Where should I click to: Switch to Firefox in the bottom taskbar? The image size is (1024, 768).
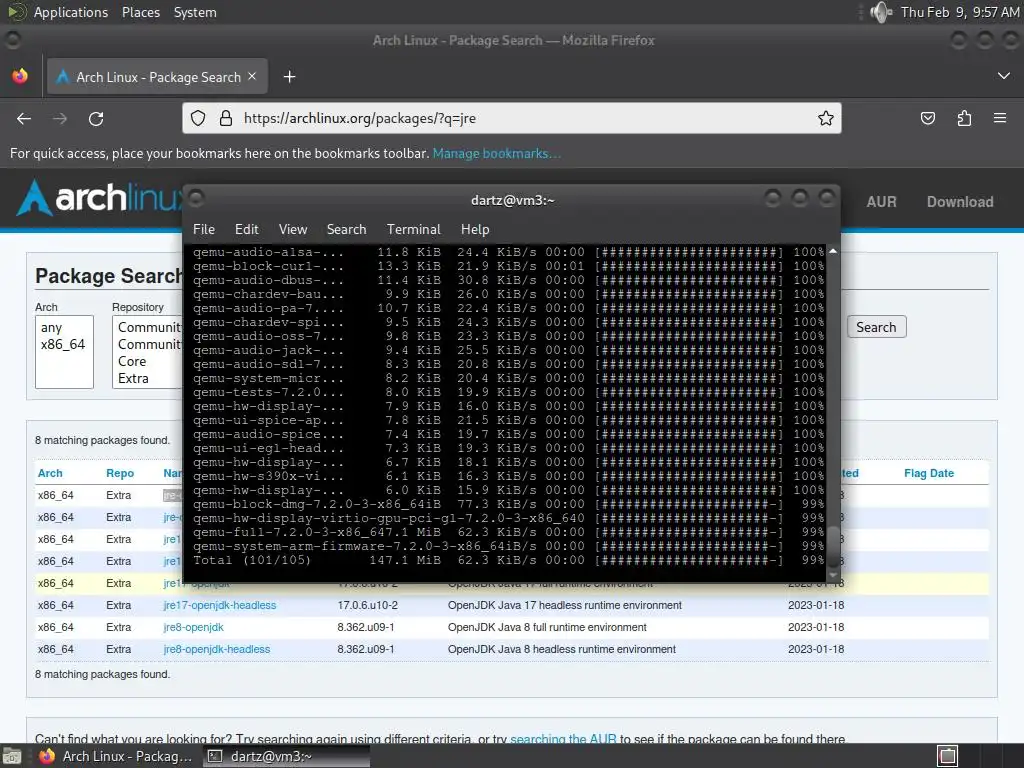116,756
